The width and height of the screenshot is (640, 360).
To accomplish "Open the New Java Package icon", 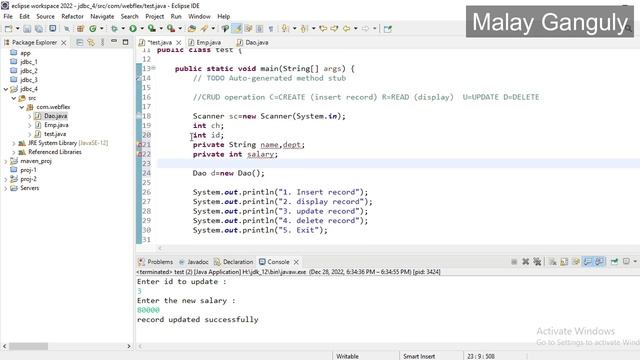I will (x=80, y=29).
